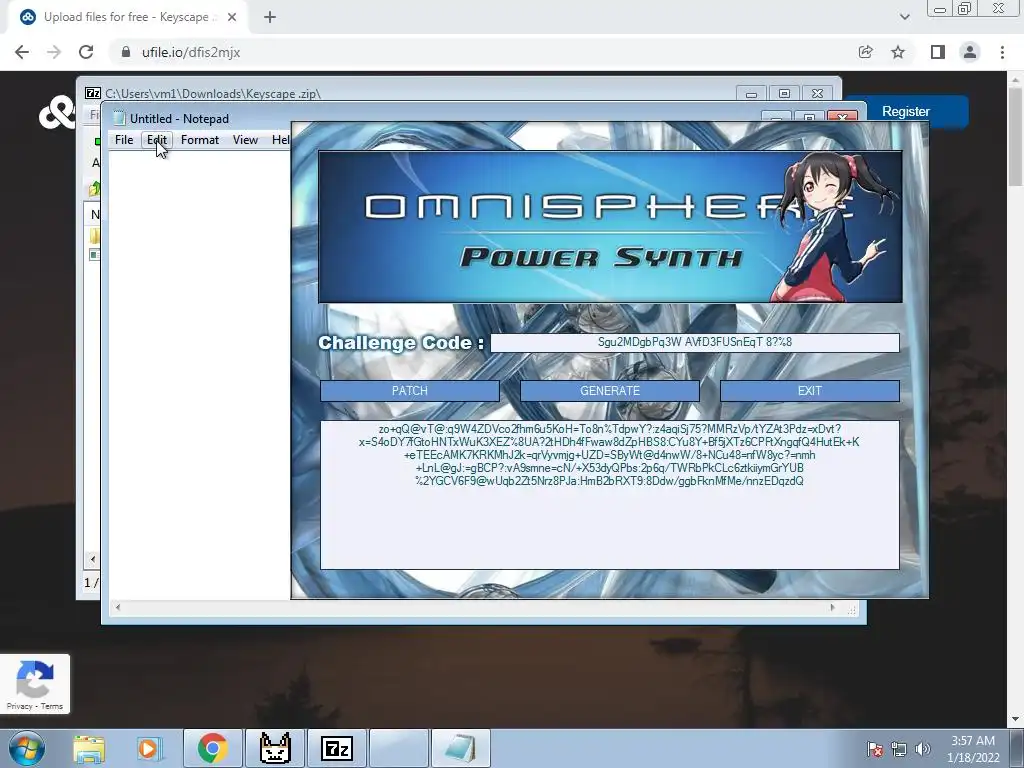This screenshot has height=768, width=1024.
Task: Close the Keyscape upload tab
Action: pyautogui.click(x=232, y=17)
